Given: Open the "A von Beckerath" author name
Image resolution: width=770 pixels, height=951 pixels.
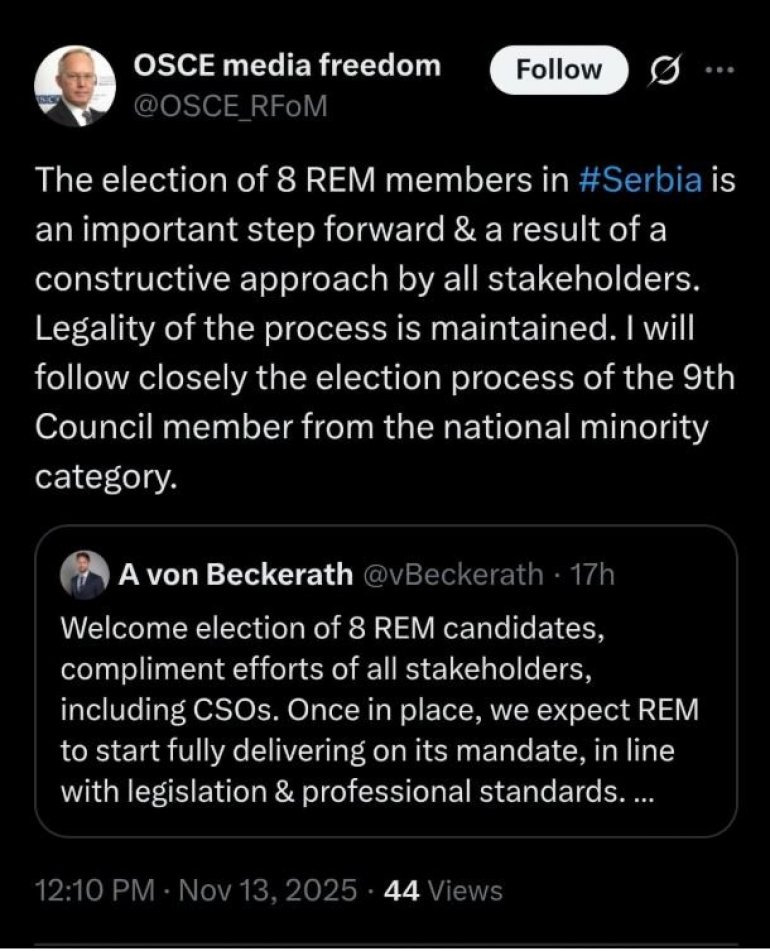Looking at the screenshot, I should tap(235, 574).
